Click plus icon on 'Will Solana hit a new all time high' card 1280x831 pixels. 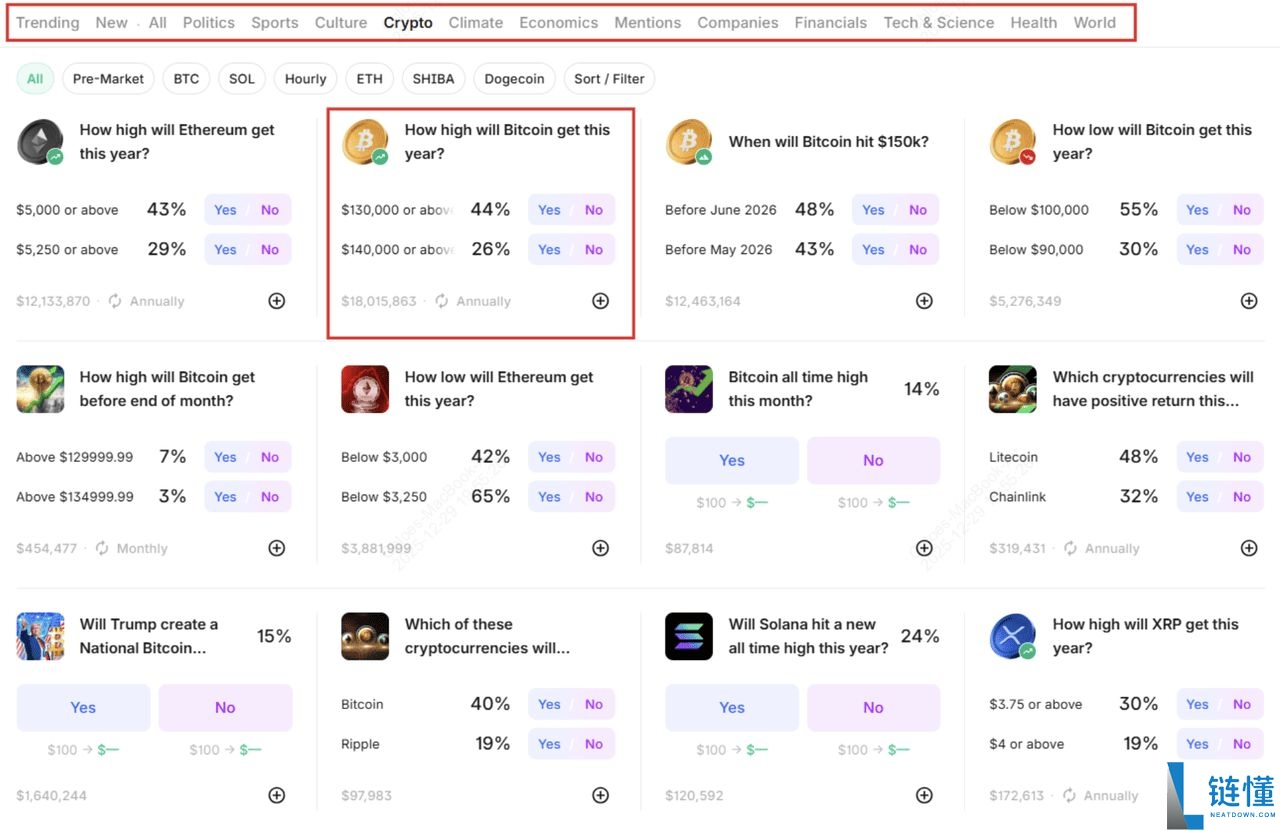click(924, 795)
